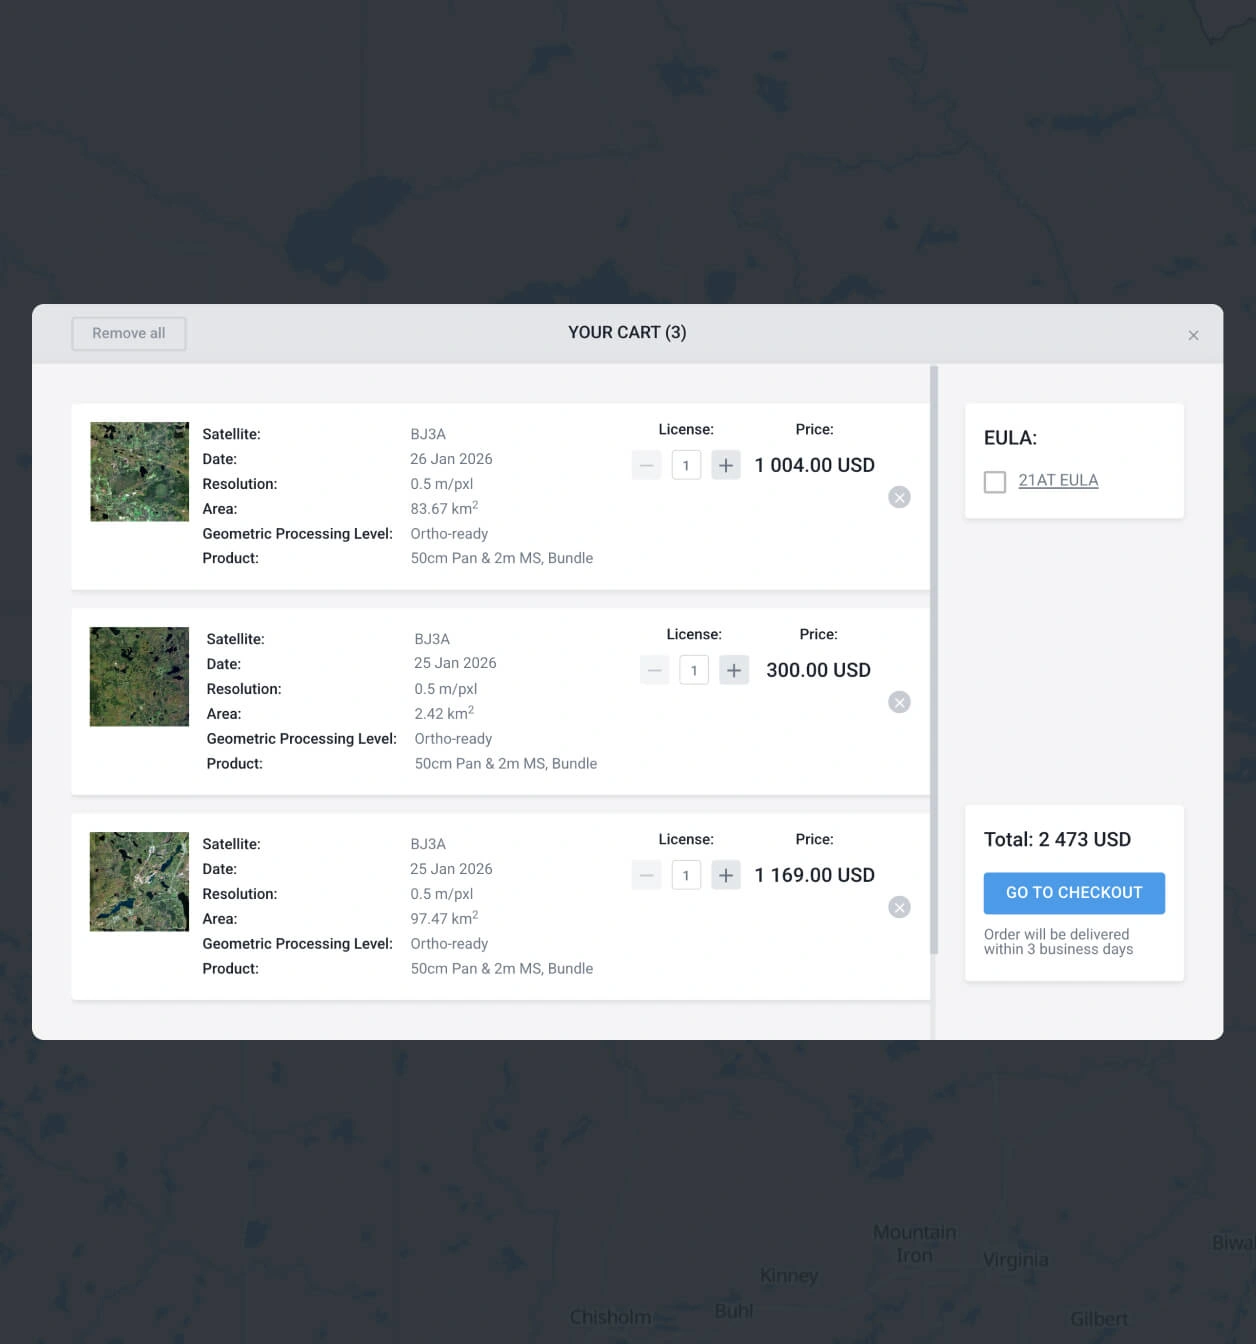Click the GO TO CHECKOUT button
Image resolution: width=1256 pixels, height=1344 pixels.
point(1074,892)
